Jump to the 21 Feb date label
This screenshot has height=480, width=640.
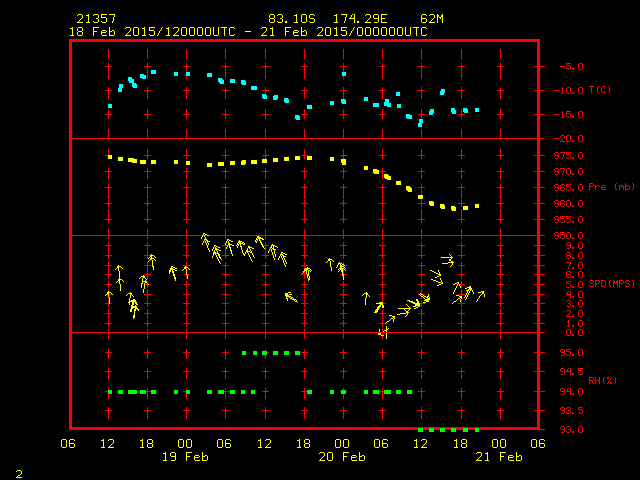coord(497,457)
